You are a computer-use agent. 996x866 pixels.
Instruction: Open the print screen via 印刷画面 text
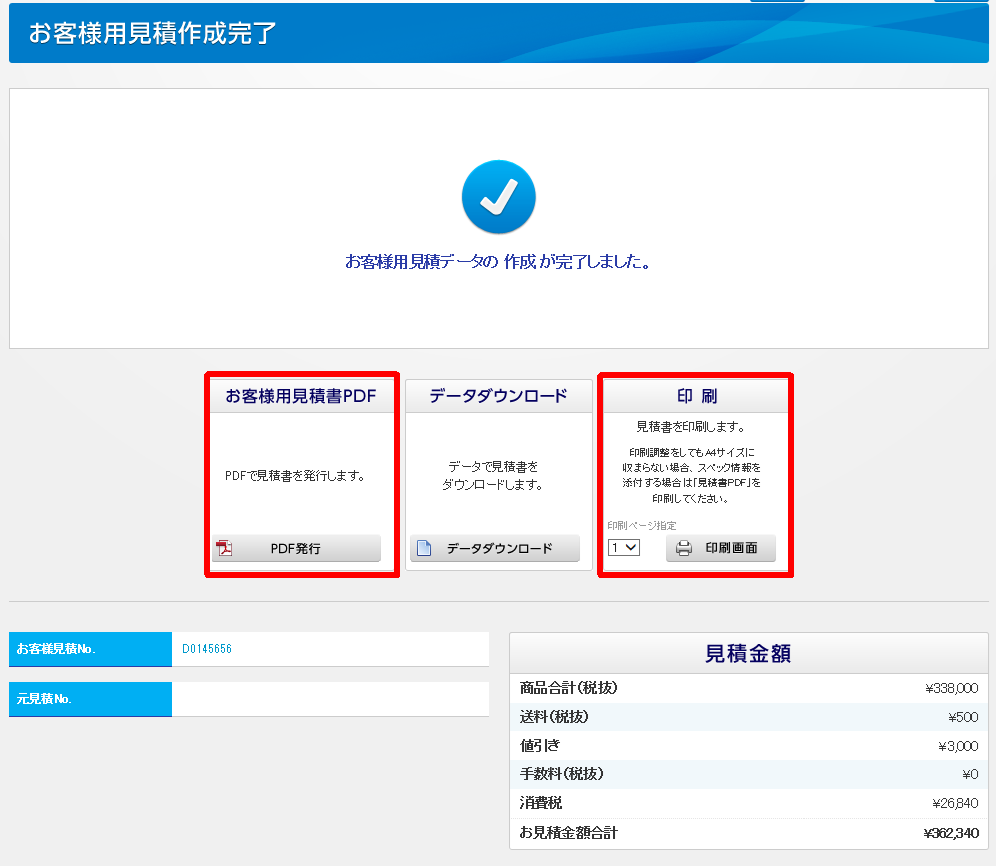(731, 548)
